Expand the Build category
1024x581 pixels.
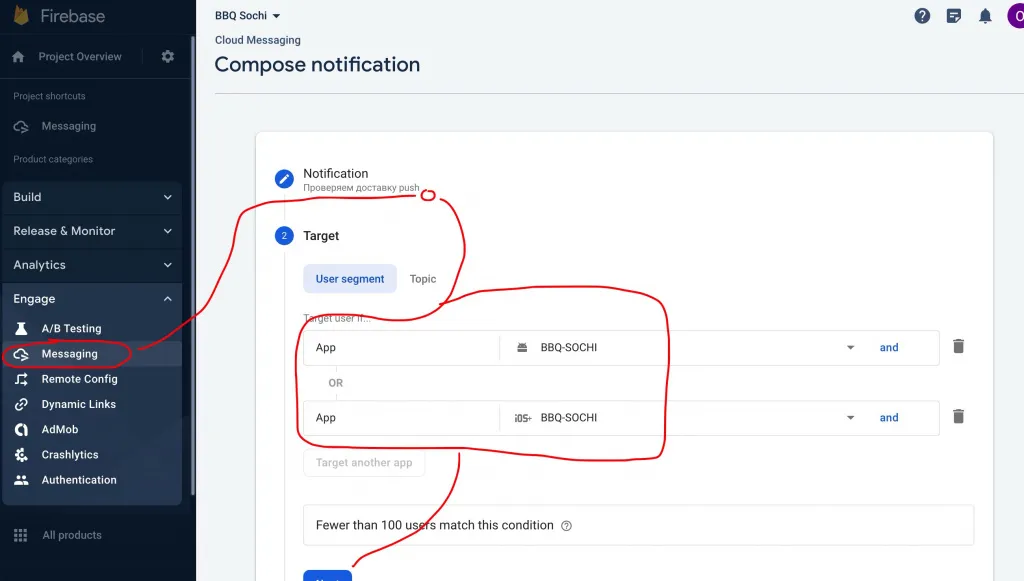coord(91,197)
